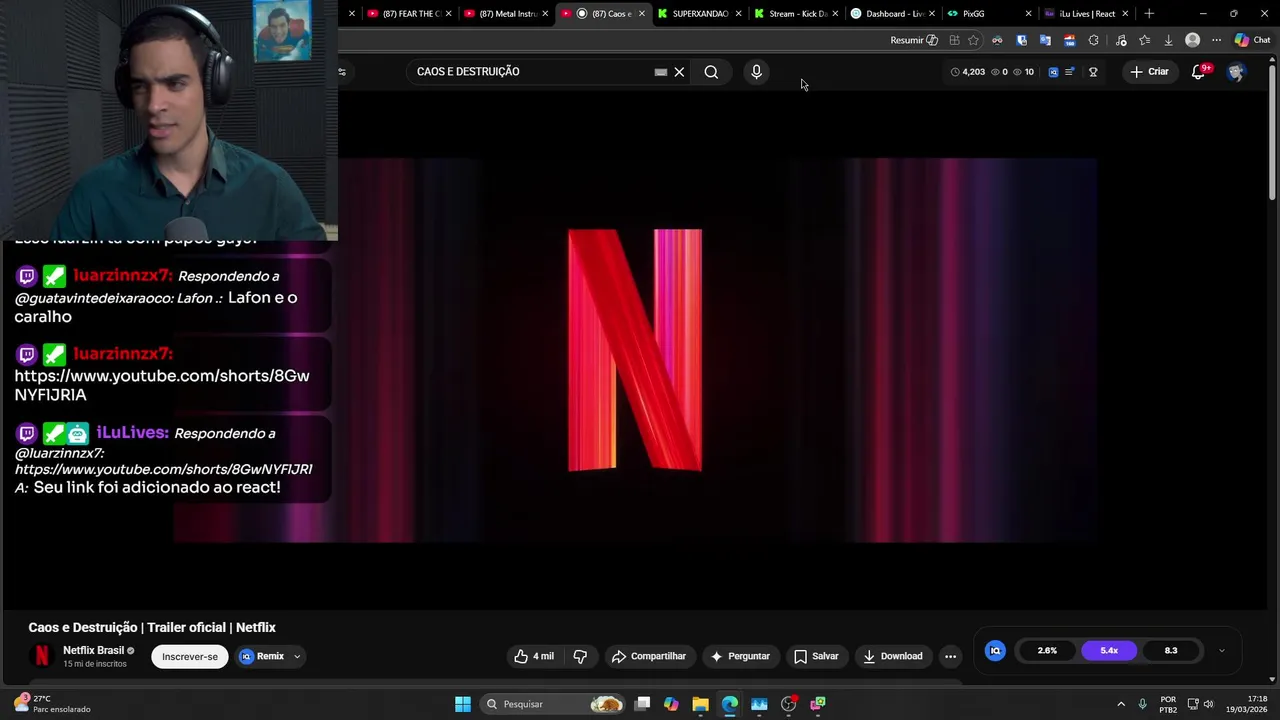Click the Netflix trailer video player
This screenshot has height=720, width=1280.
click(x=635, y=350)
